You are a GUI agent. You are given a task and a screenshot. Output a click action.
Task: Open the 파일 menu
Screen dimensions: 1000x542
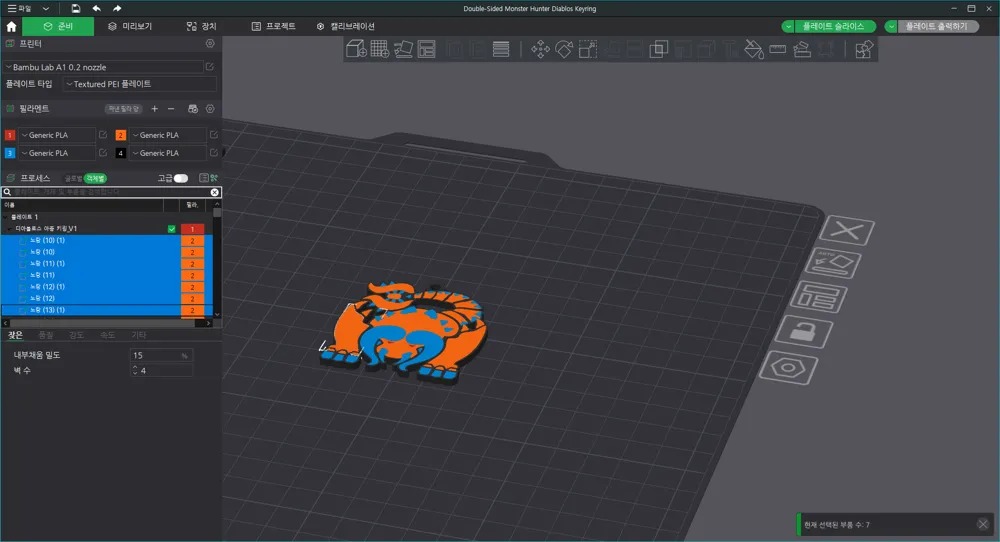[x=19, y=8]
